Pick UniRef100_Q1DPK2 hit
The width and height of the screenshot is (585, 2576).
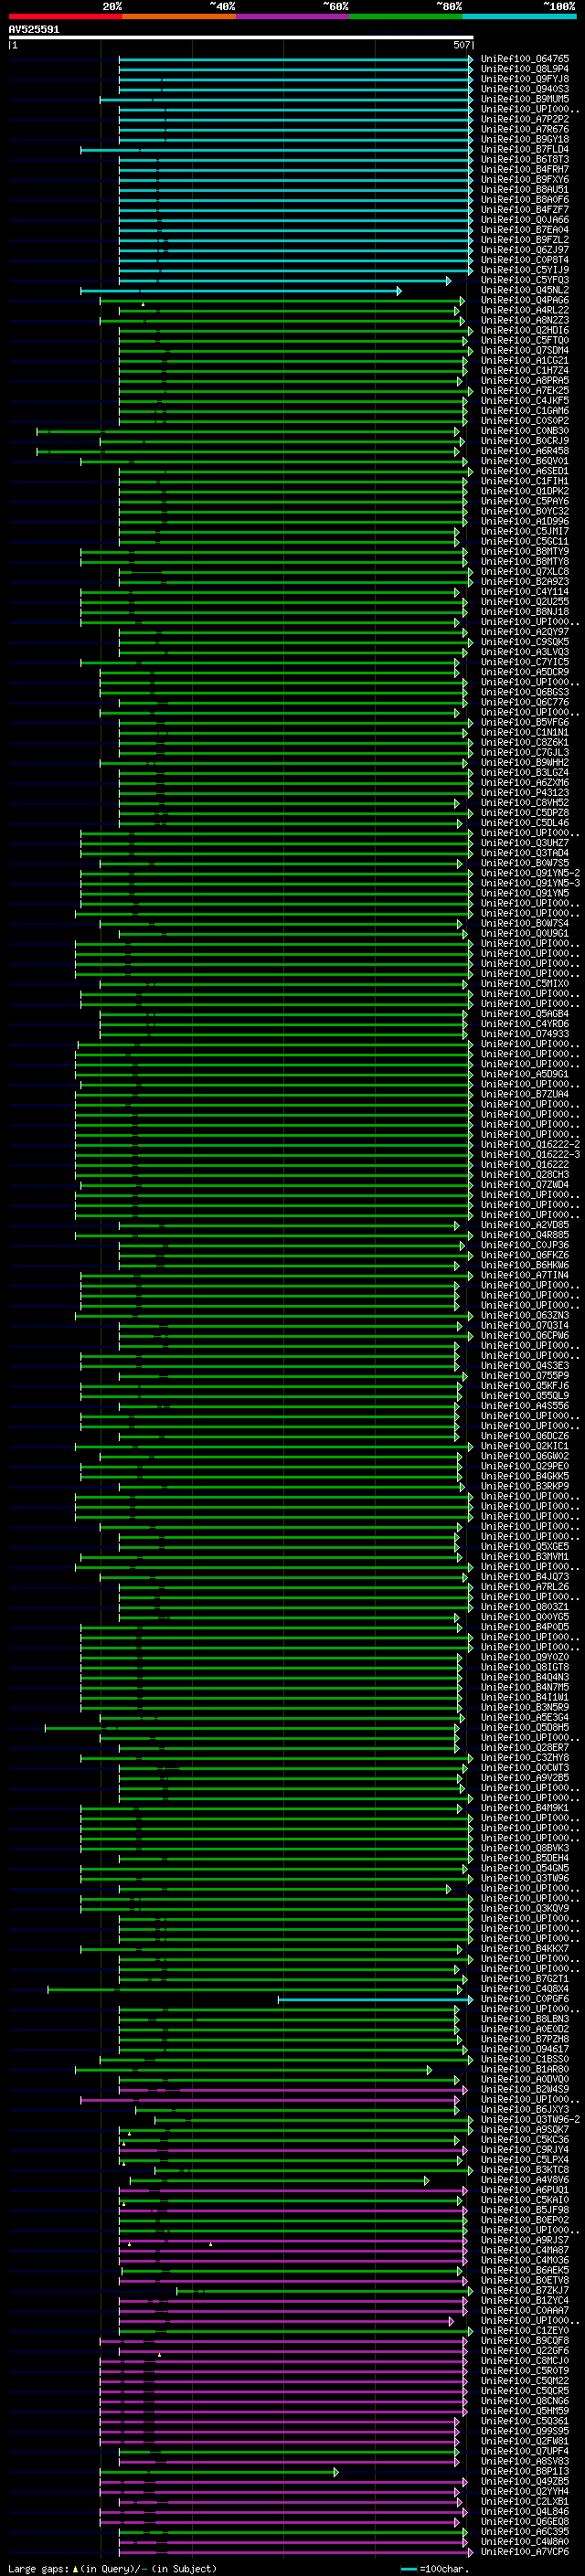[x=524, y=491]
